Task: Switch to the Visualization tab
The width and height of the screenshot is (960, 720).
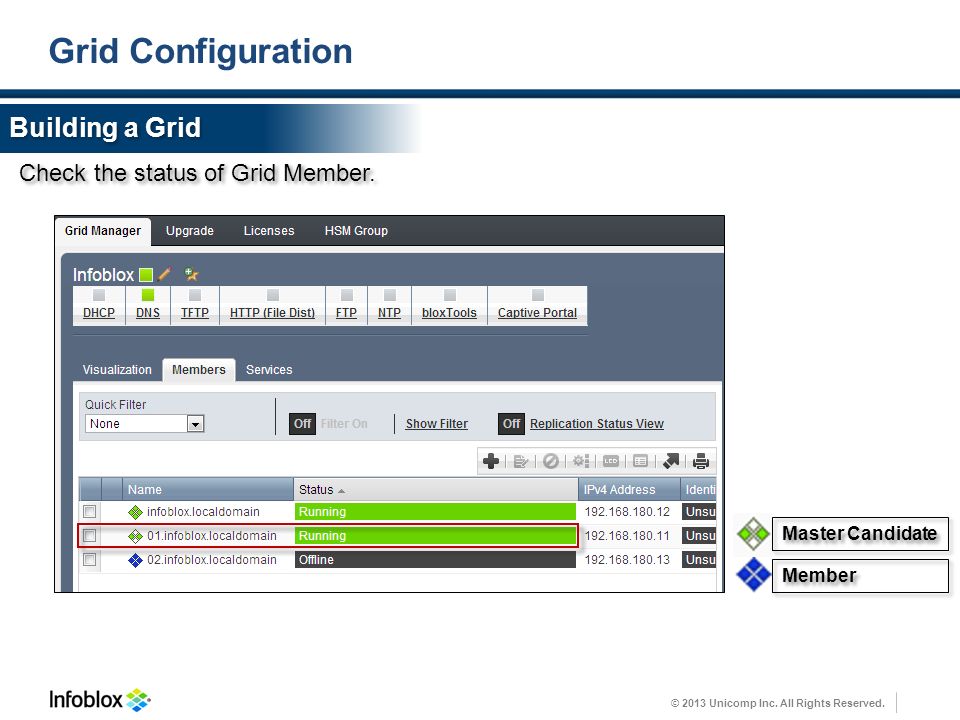Action: (117, 370)
